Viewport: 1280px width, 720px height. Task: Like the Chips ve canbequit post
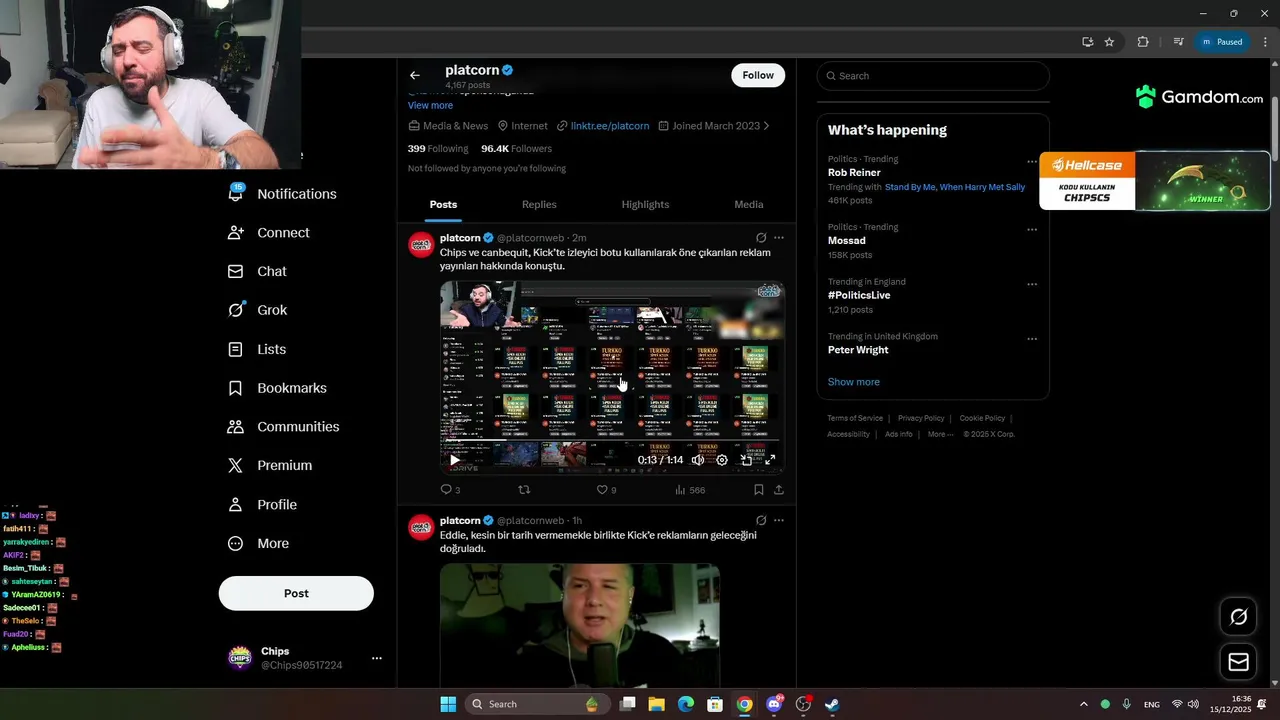pyautogui.click(x=602, y=489)
